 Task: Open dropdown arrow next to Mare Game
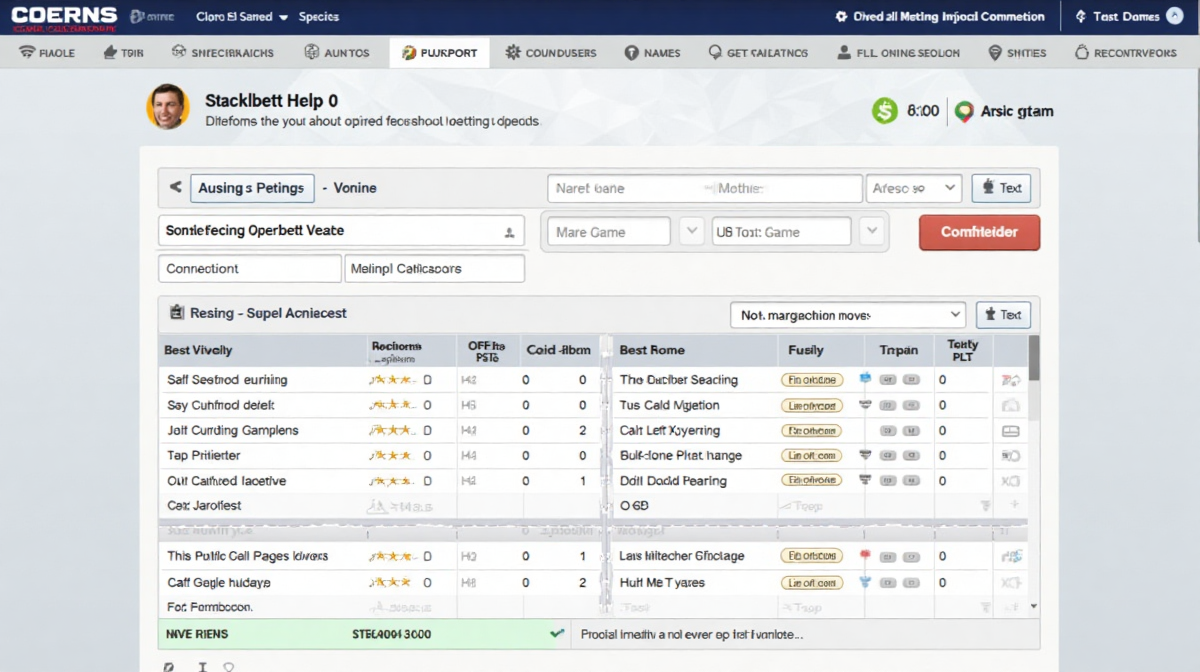point(691,231)
